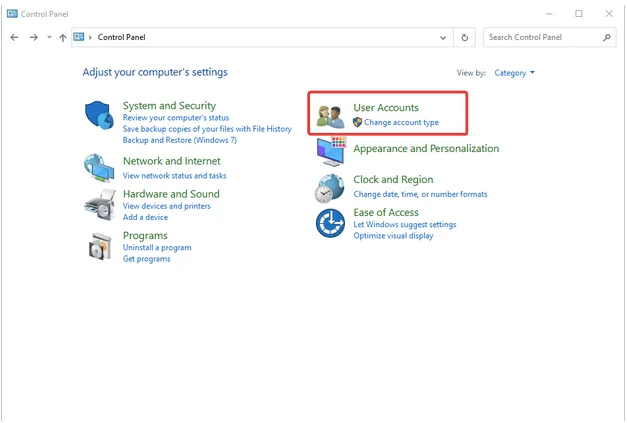
Task: Open the Programs category
Action: pos(145,235)
